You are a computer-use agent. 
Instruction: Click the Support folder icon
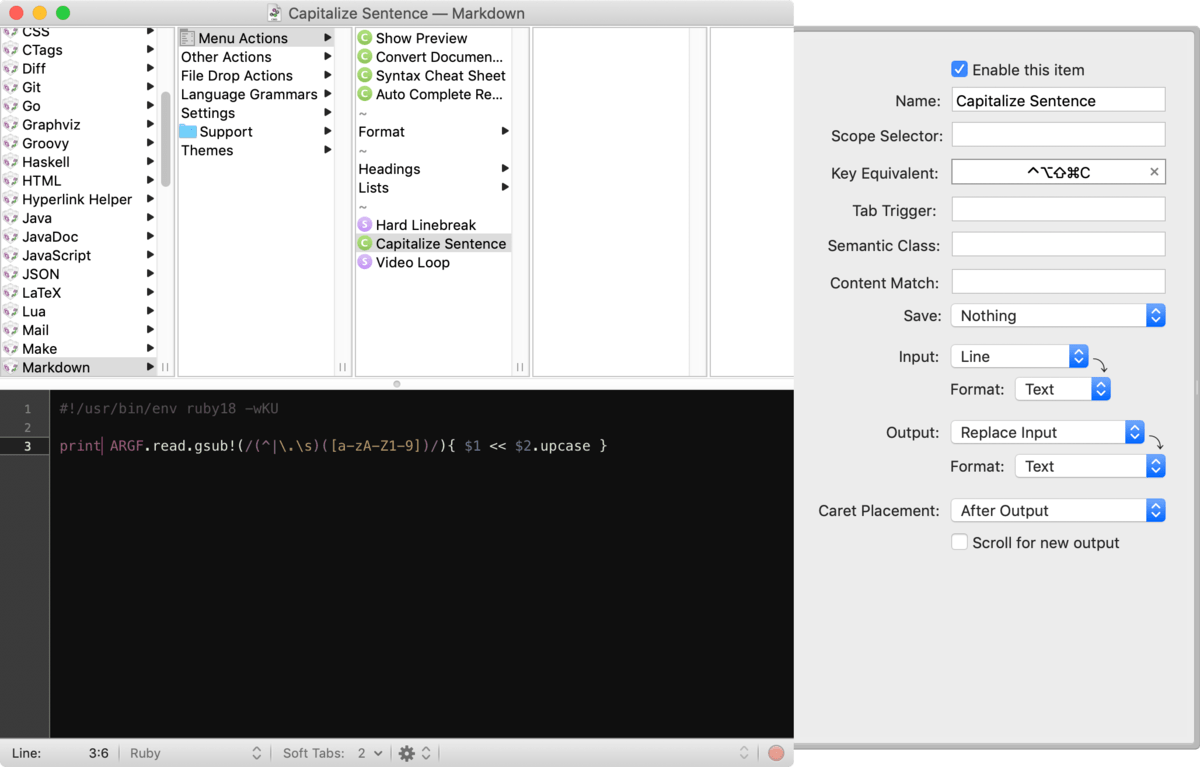pyautogui.click(x=188, y=131)
